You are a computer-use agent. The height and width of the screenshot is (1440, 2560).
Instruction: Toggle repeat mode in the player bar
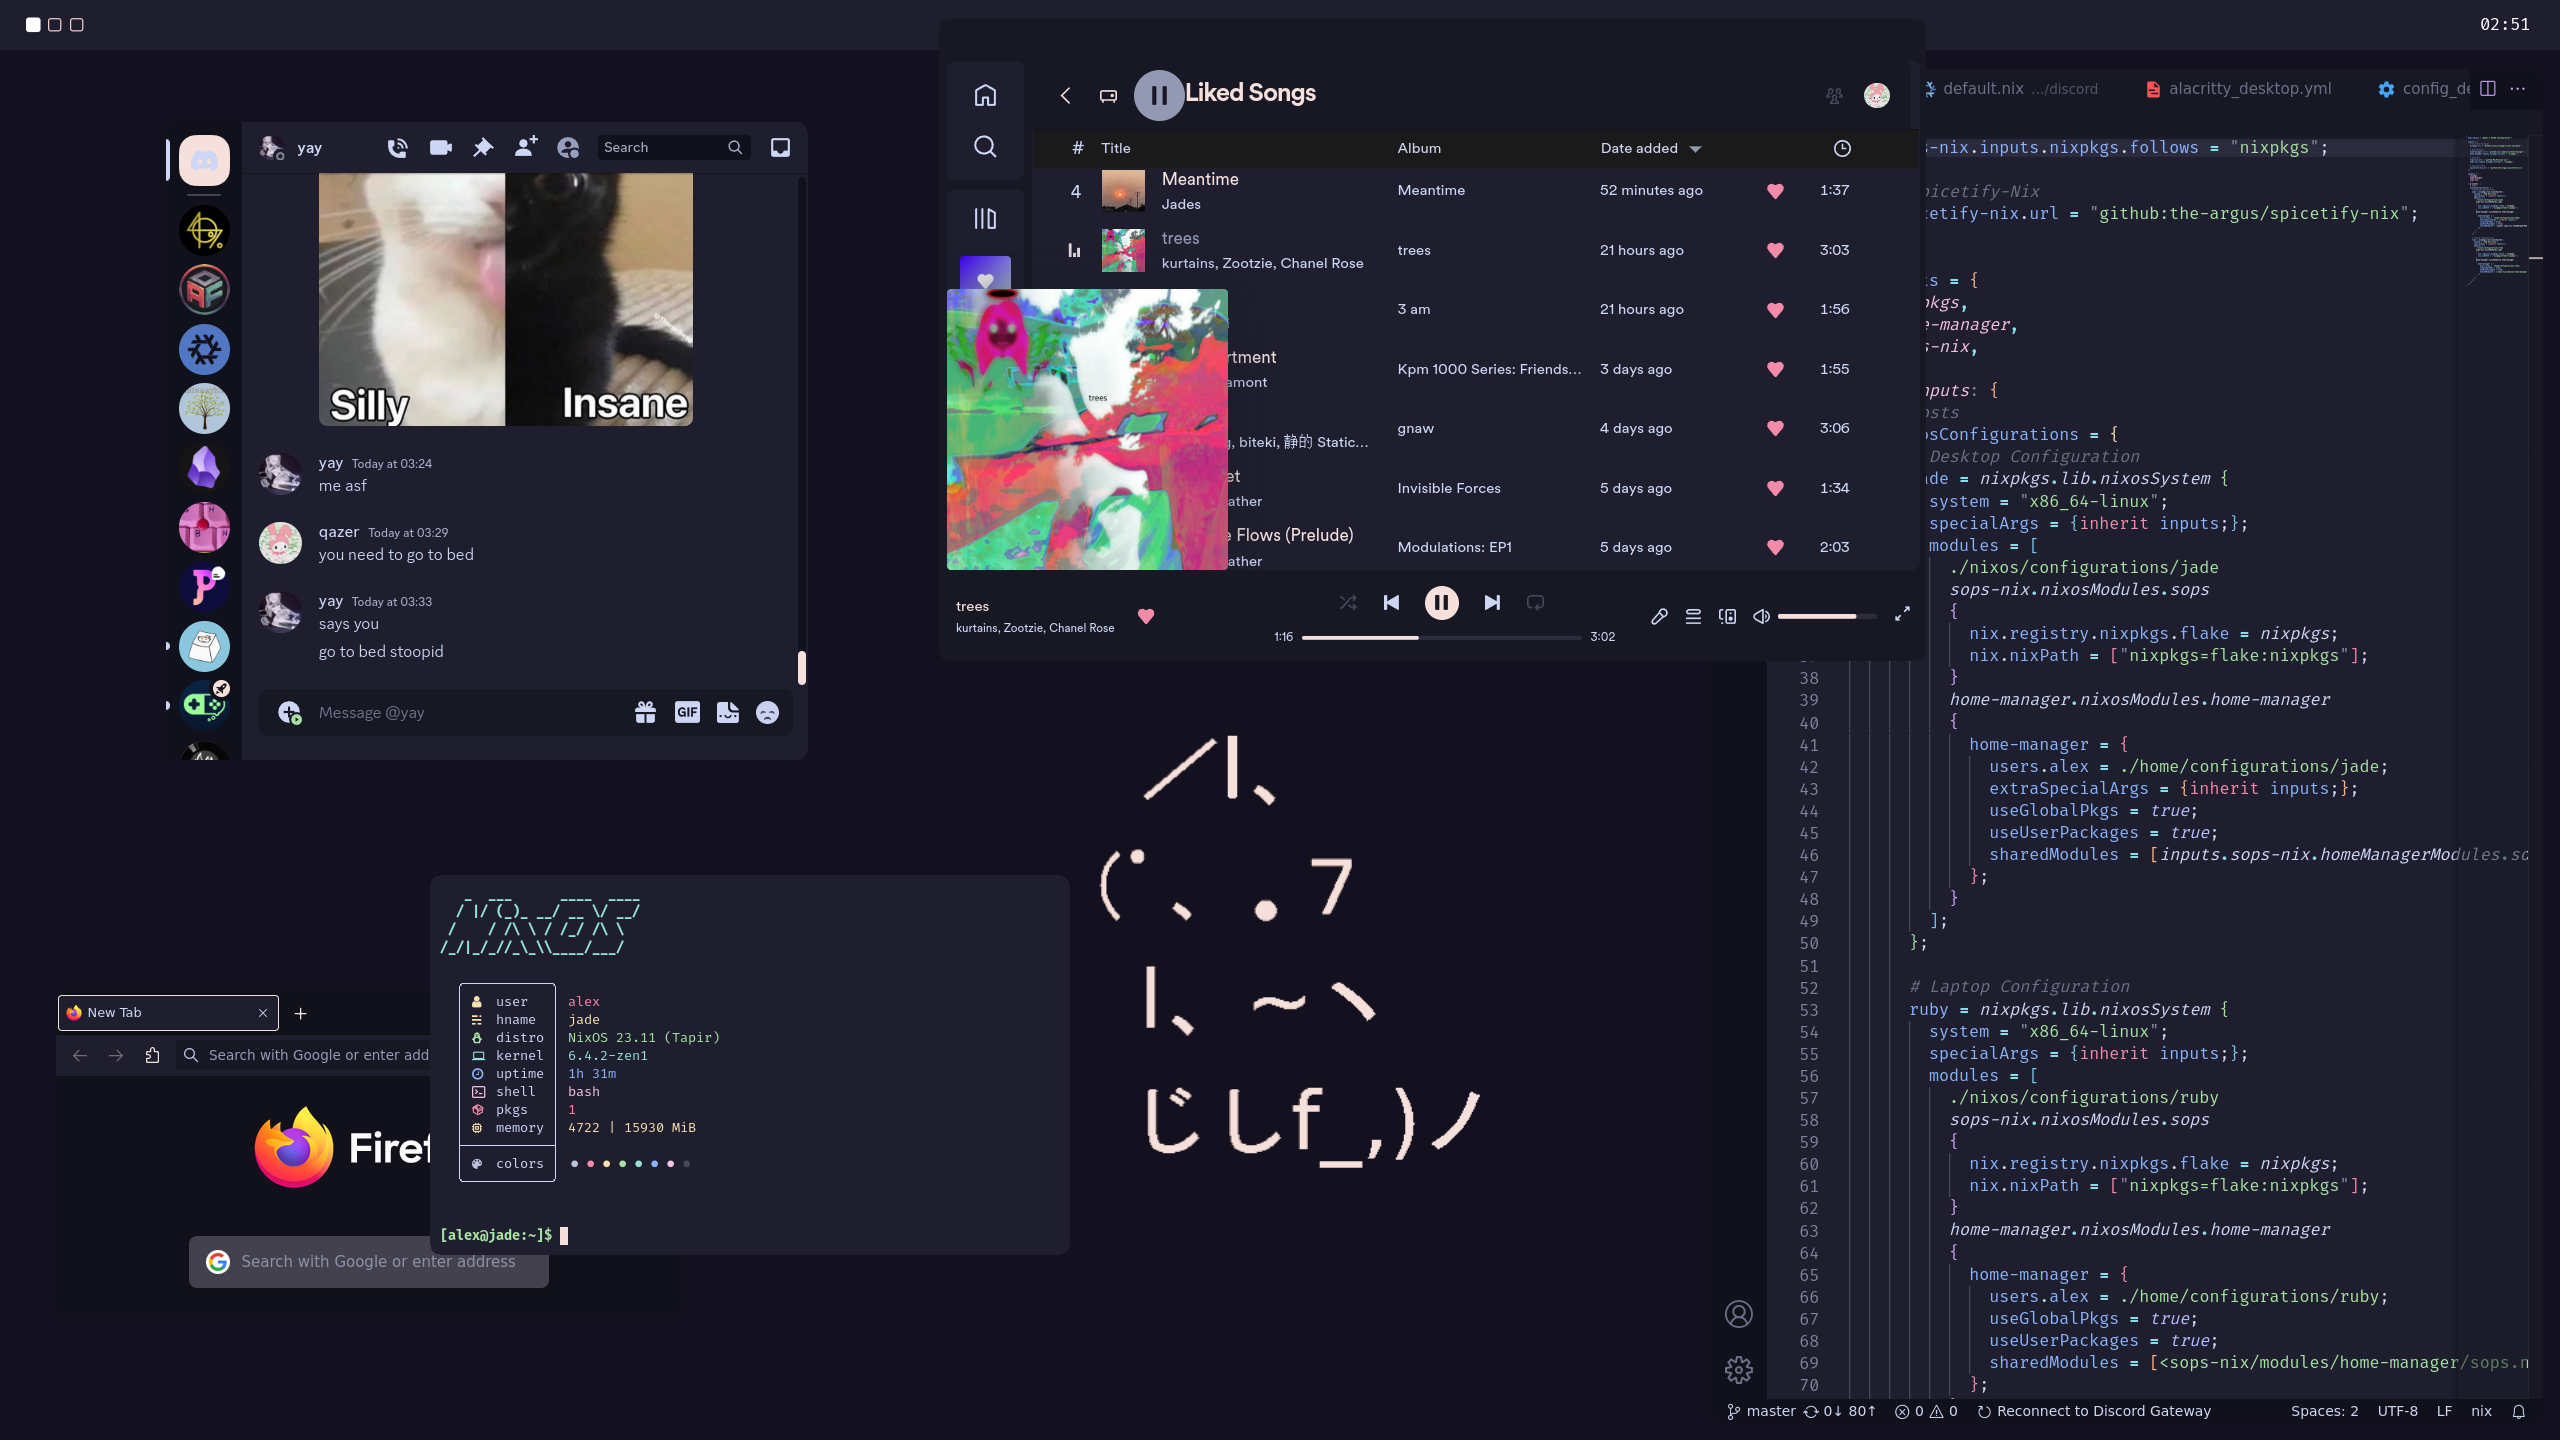coord(1535,602)
